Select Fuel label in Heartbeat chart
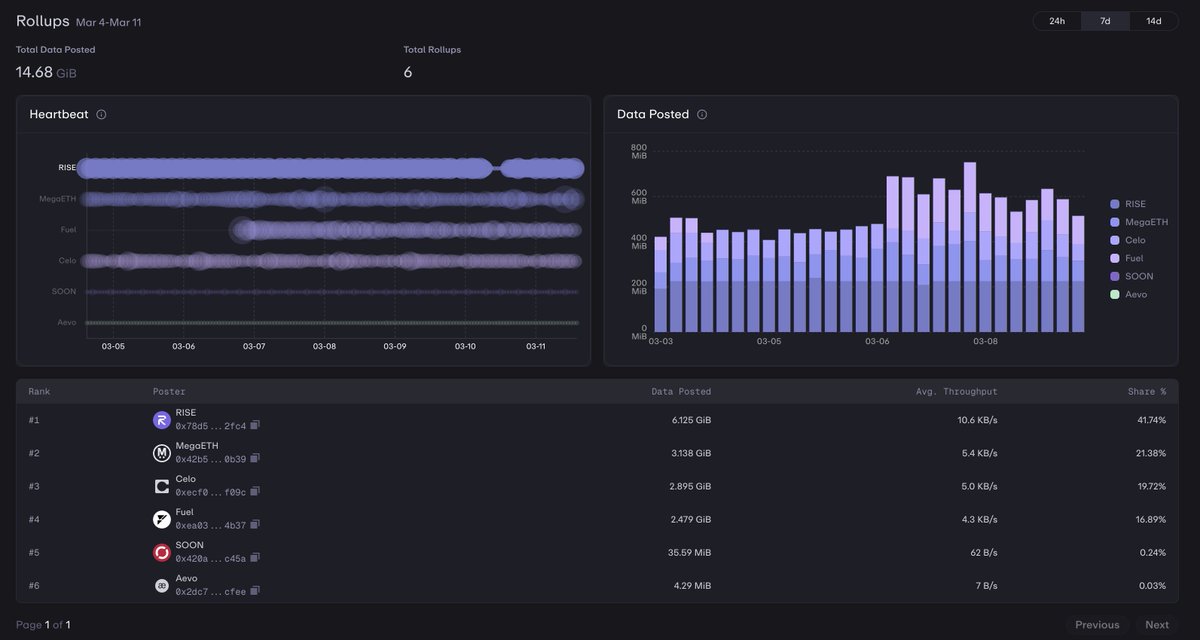The height and width of the screenshot is (640, 1200). (68, 229)
